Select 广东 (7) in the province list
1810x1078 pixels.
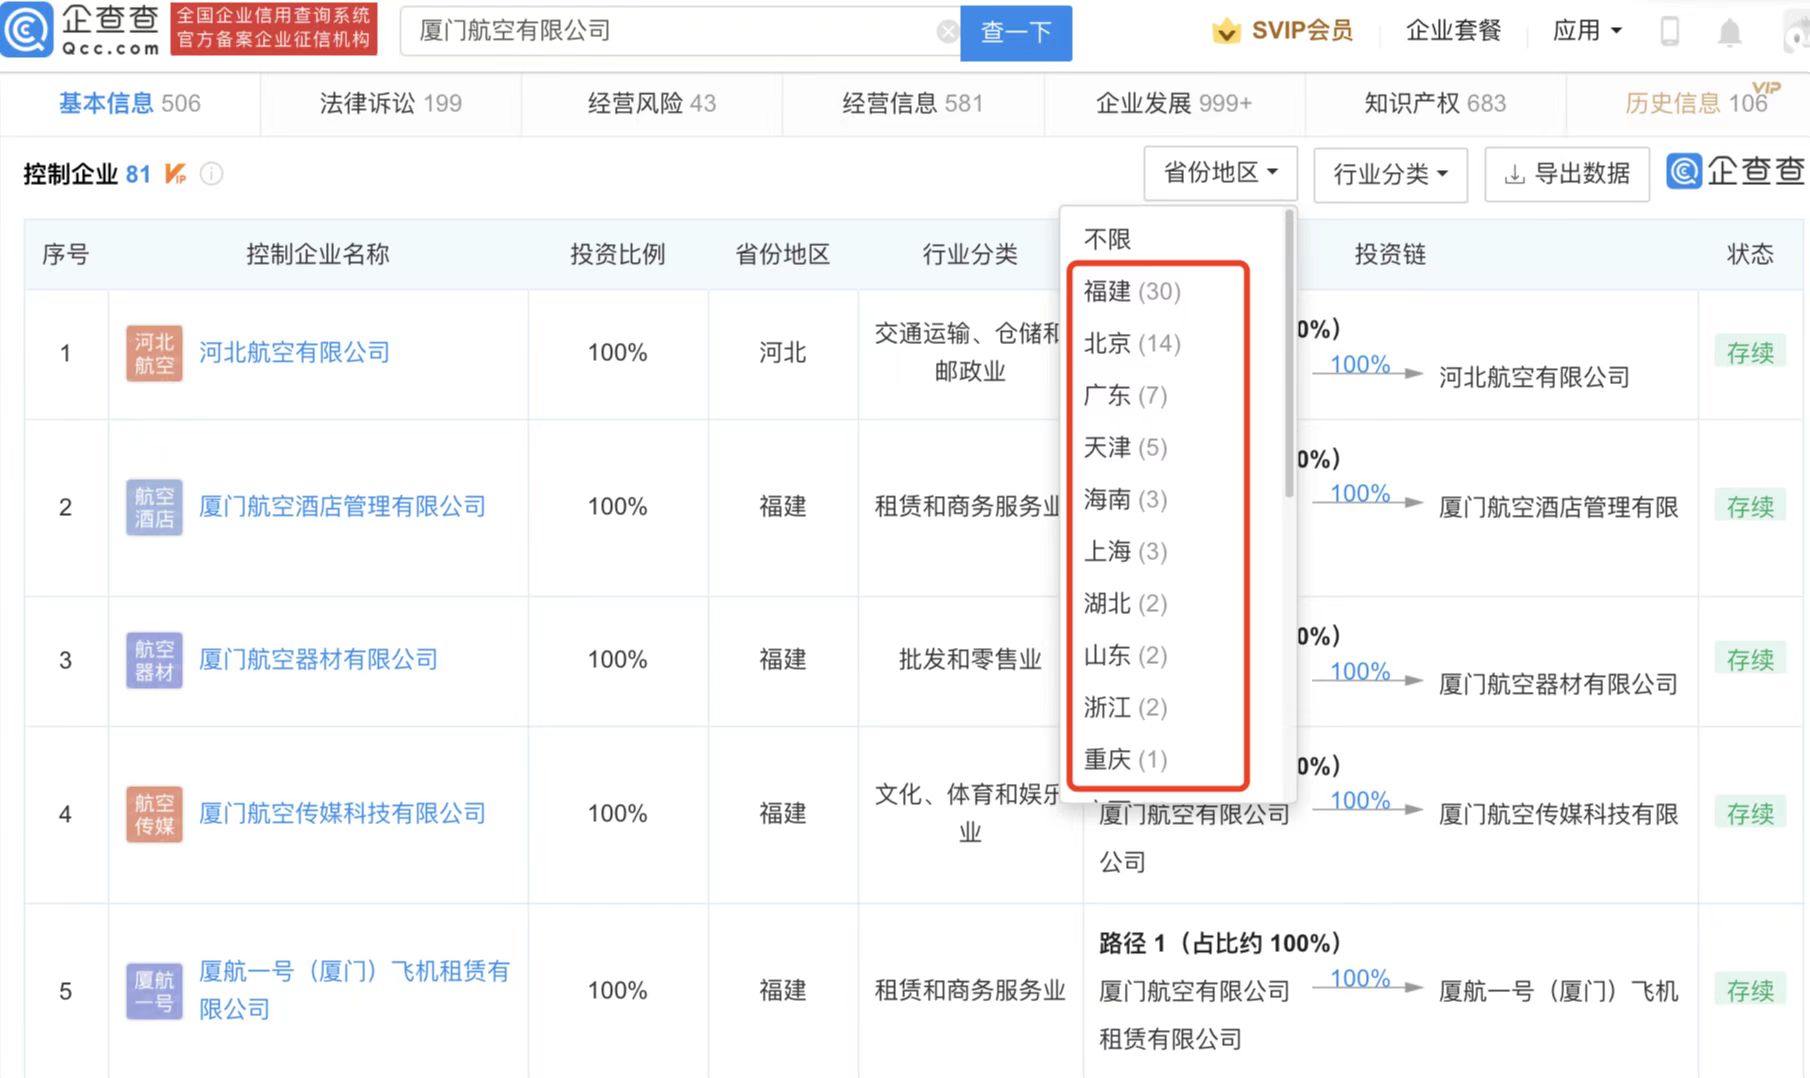tap(1125, 395)
